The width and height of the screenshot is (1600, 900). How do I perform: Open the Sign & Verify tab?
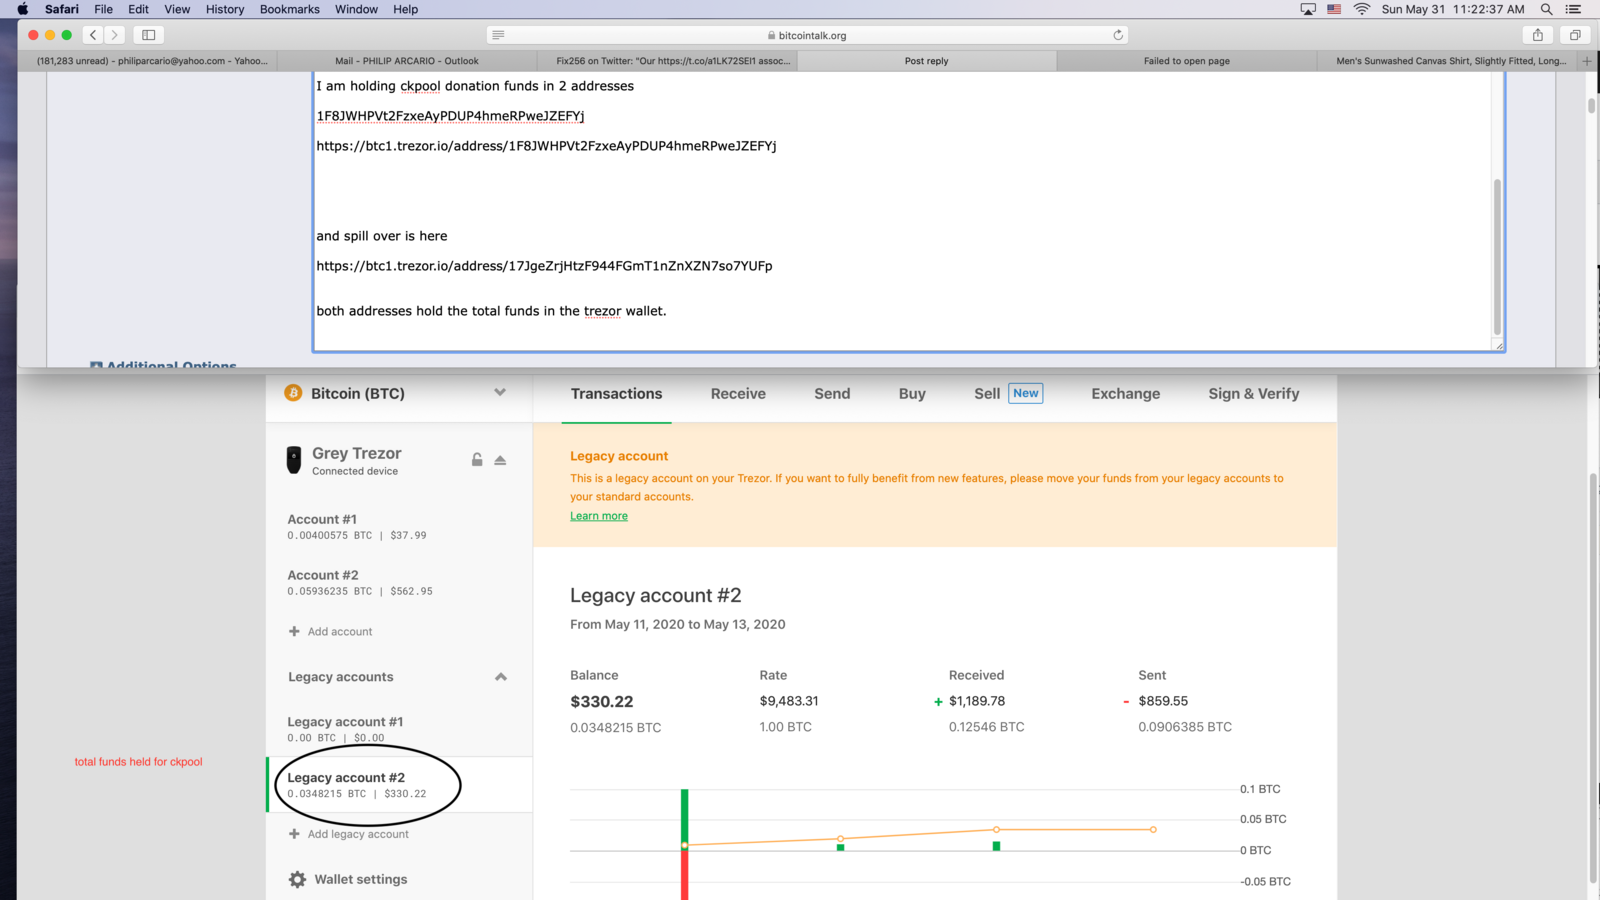1253,394
